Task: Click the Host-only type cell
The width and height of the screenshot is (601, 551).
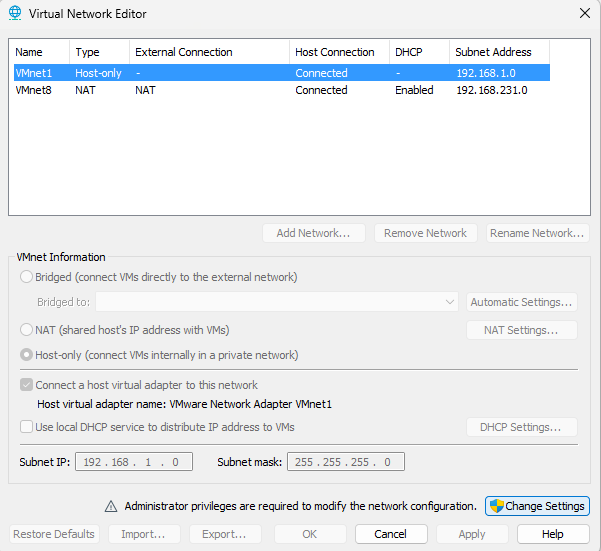Action: 99,73
